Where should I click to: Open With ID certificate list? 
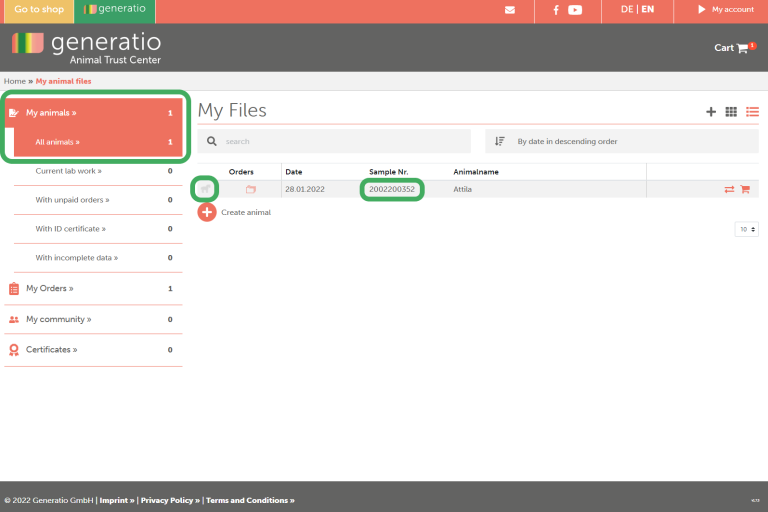point(98,229)
